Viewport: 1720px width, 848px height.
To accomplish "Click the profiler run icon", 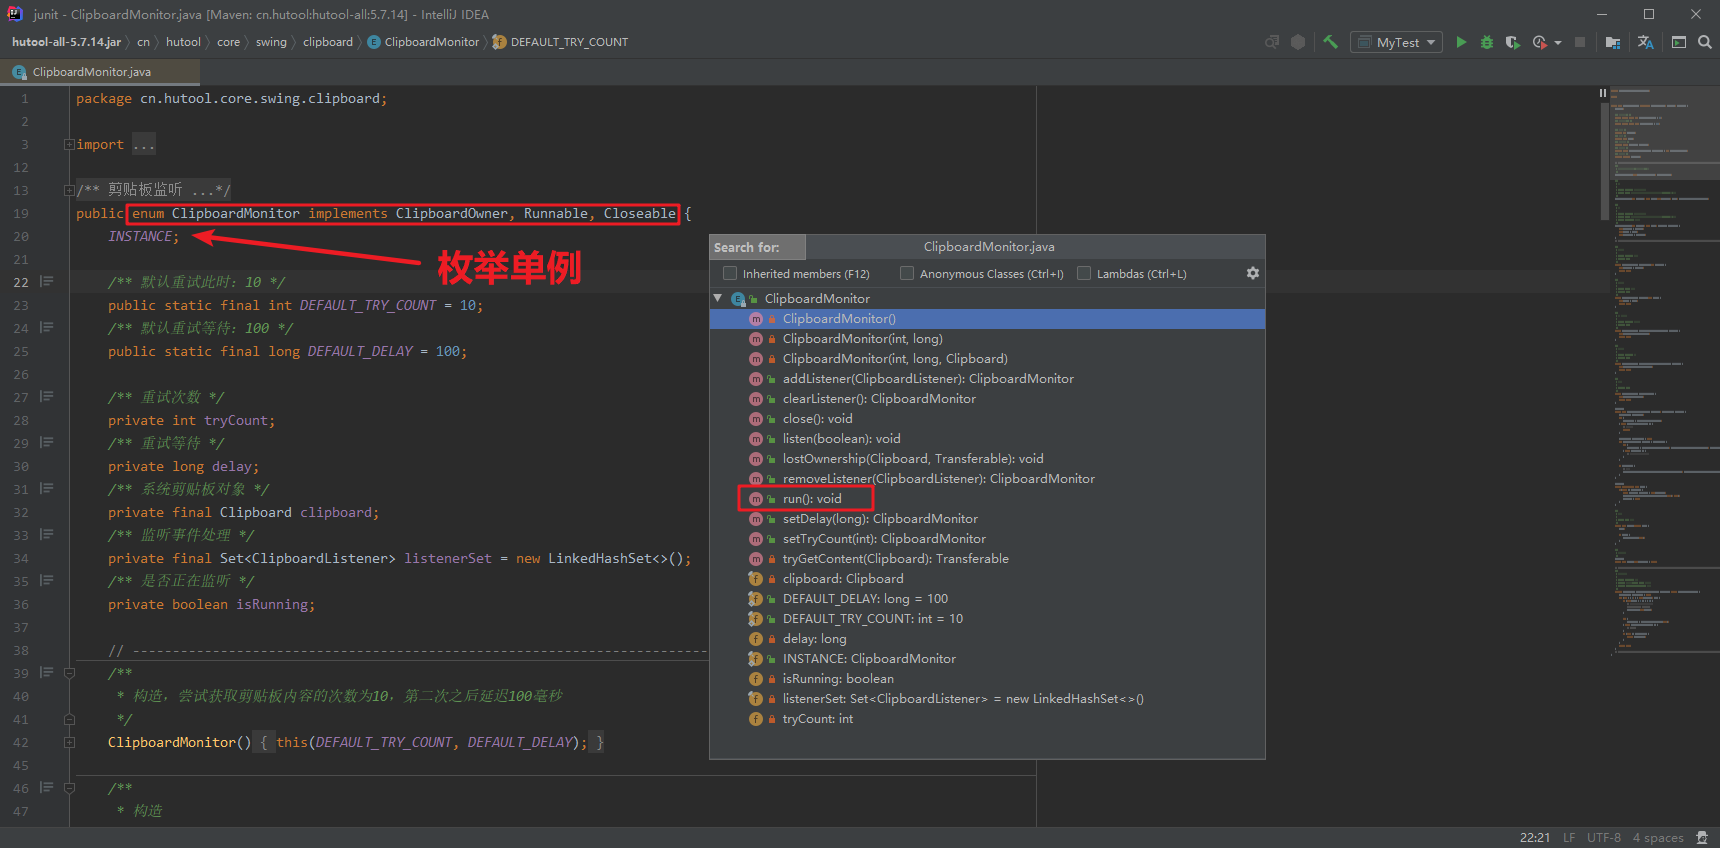I will coord(1540,42).
